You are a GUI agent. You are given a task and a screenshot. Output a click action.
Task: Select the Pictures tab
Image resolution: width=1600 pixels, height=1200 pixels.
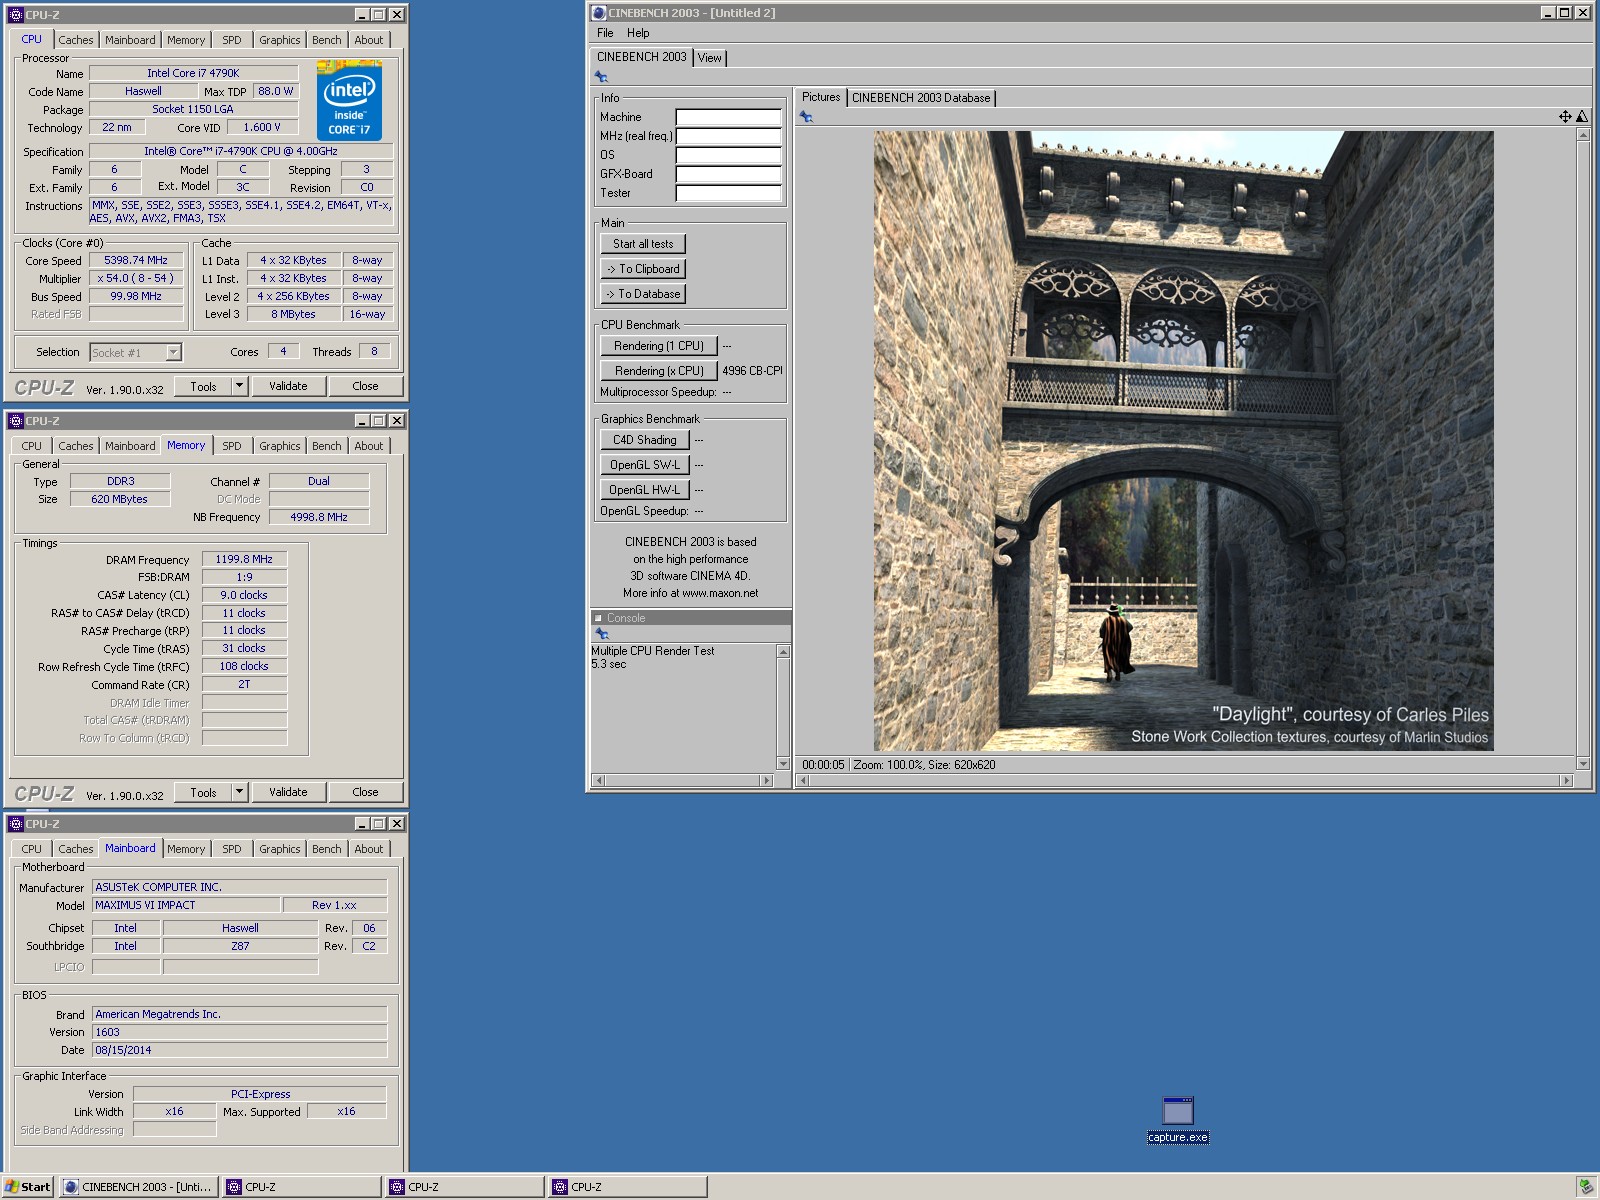point(821,97)
